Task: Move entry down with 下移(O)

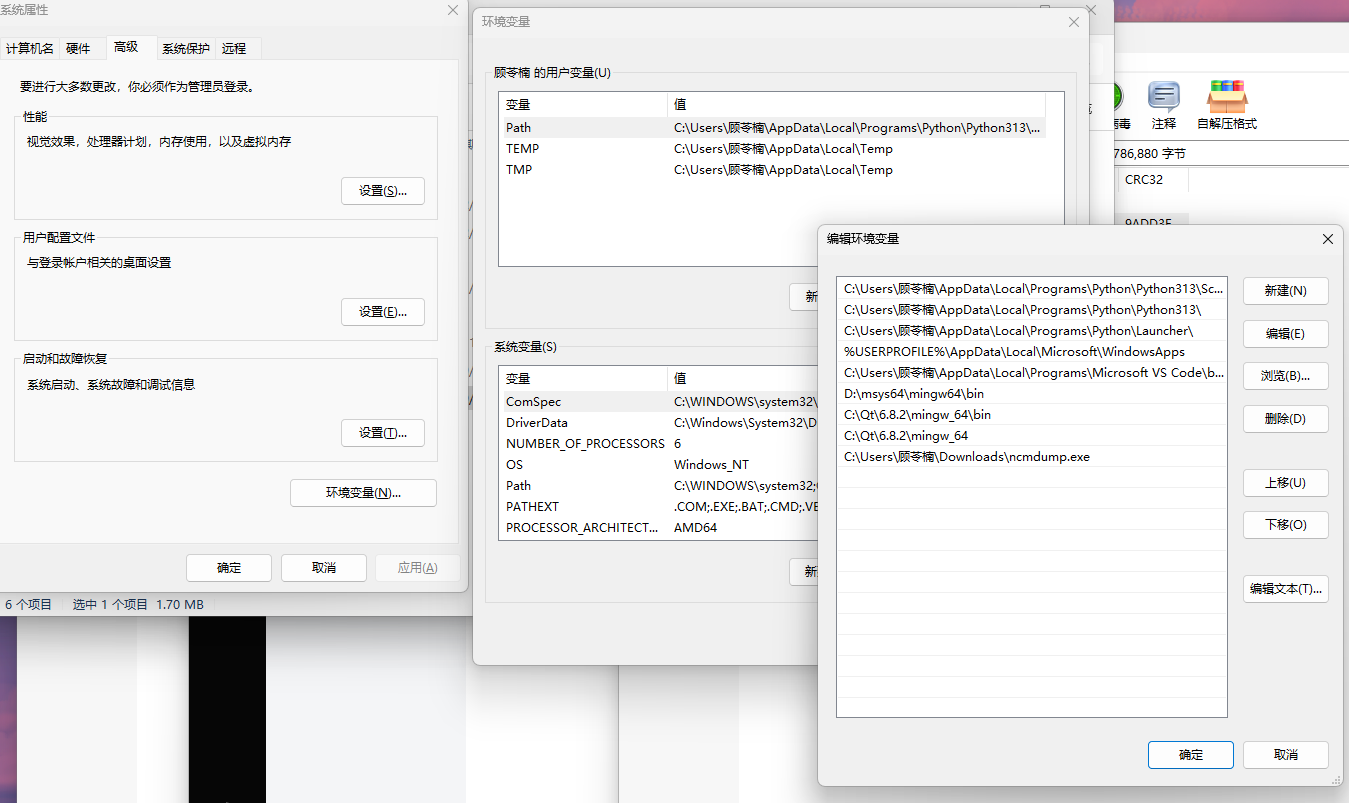Action: (x=1285, y=525)
